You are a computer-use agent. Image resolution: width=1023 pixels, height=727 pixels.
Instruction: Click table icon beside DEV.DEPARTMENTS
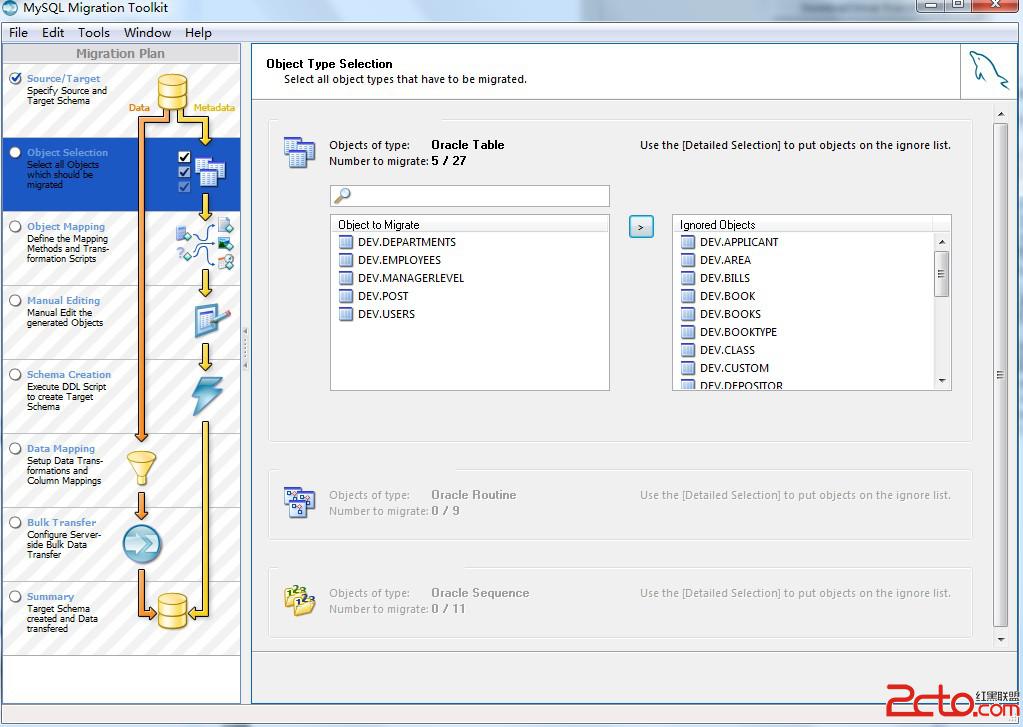tap(346, 242)
